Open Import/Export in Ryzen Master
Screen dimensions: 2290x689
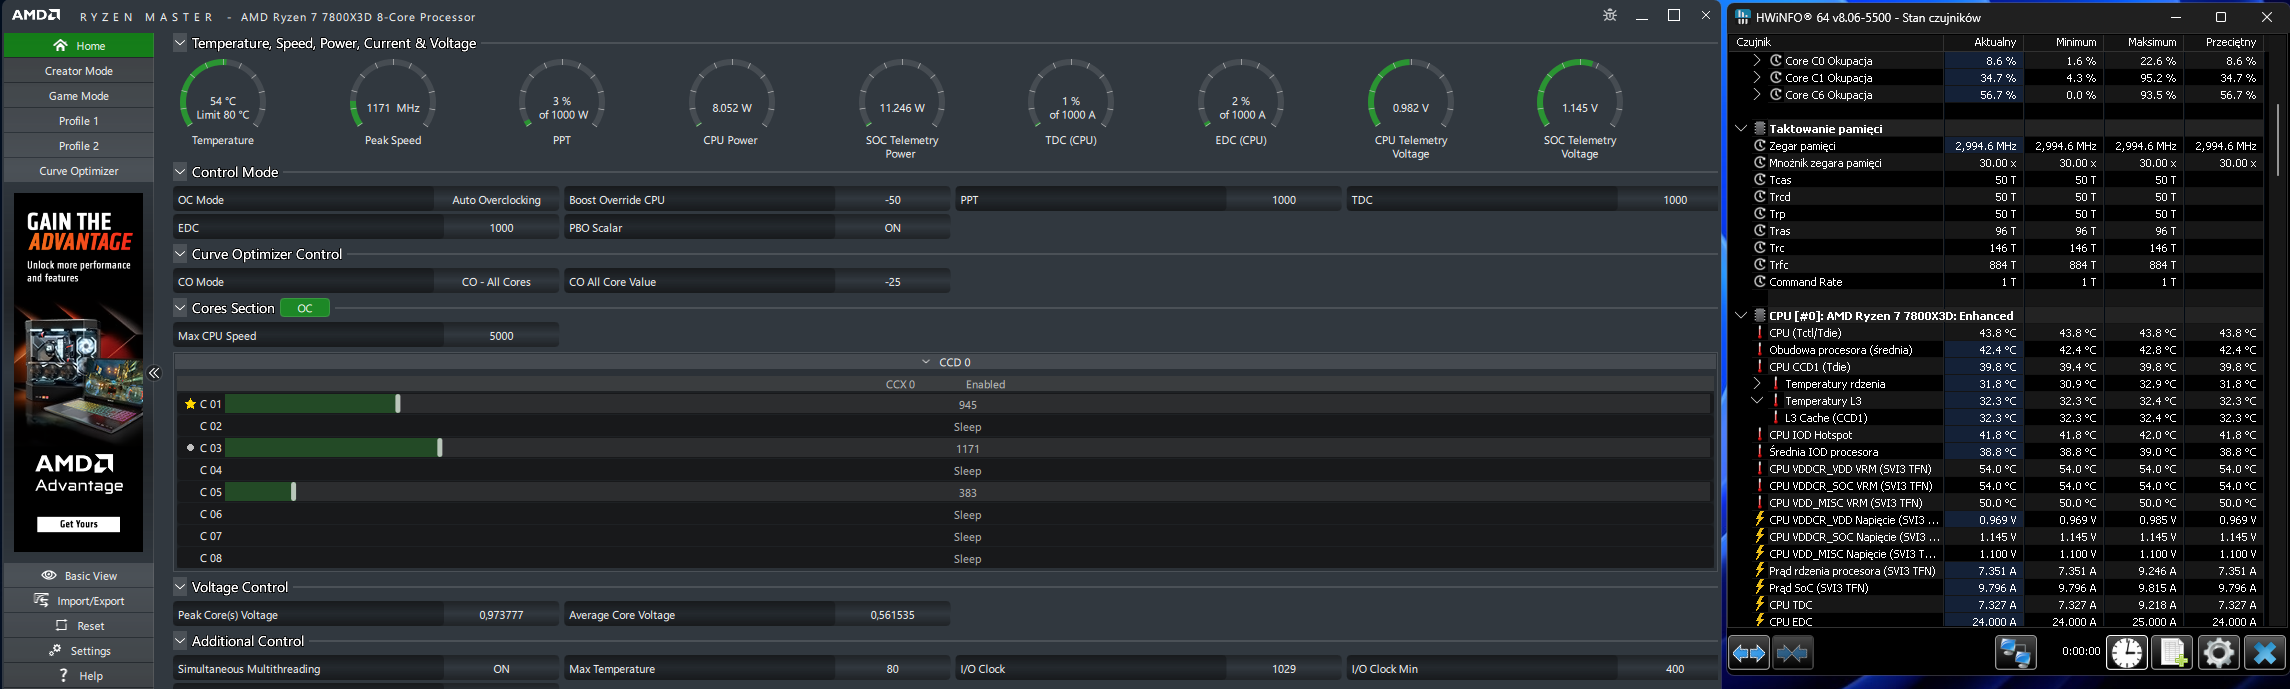[79, 601]
